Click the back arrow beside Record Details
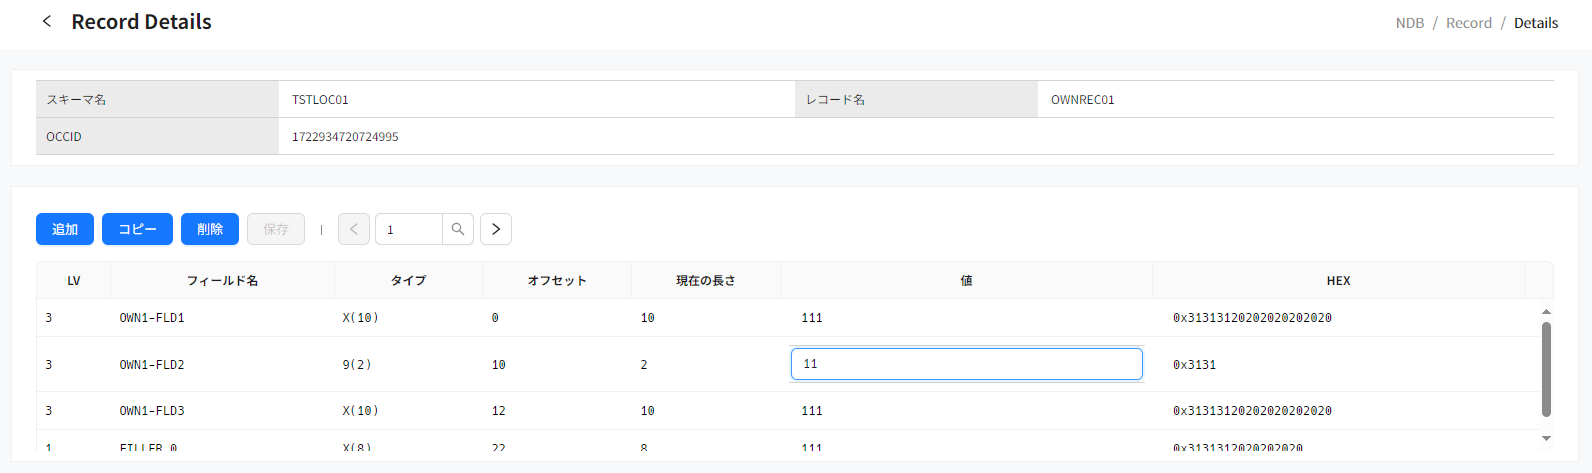This screenshot has width=1592, height=473. coord(47,21)
